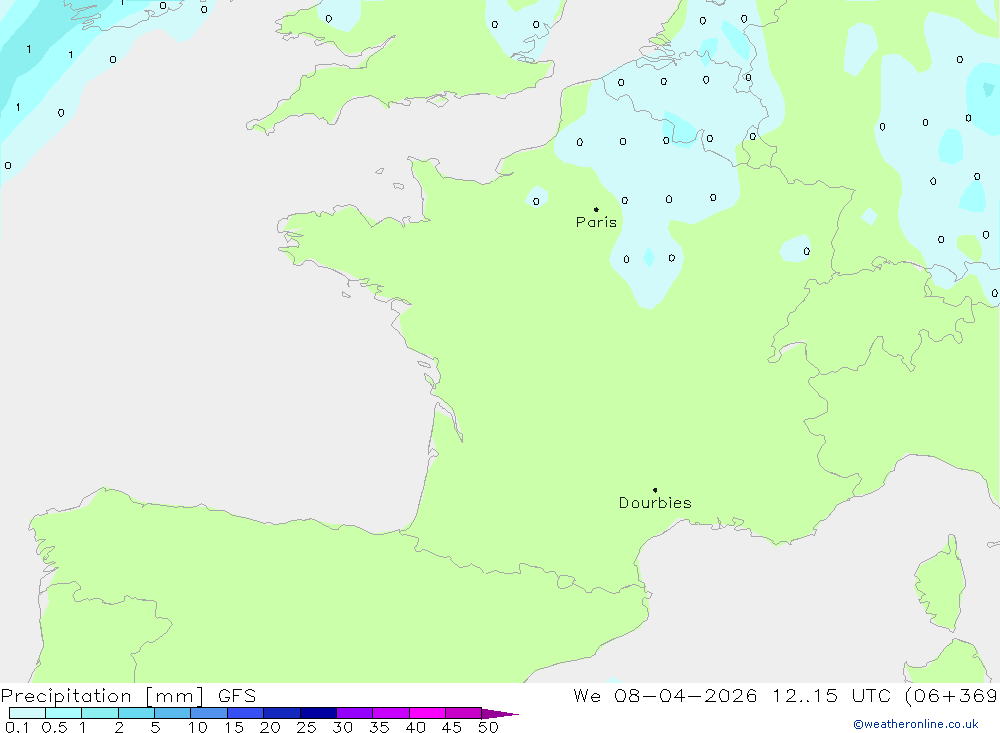Select the Dourbies location dot marker
Screen dimensions: 1000x733
point(655,490)
